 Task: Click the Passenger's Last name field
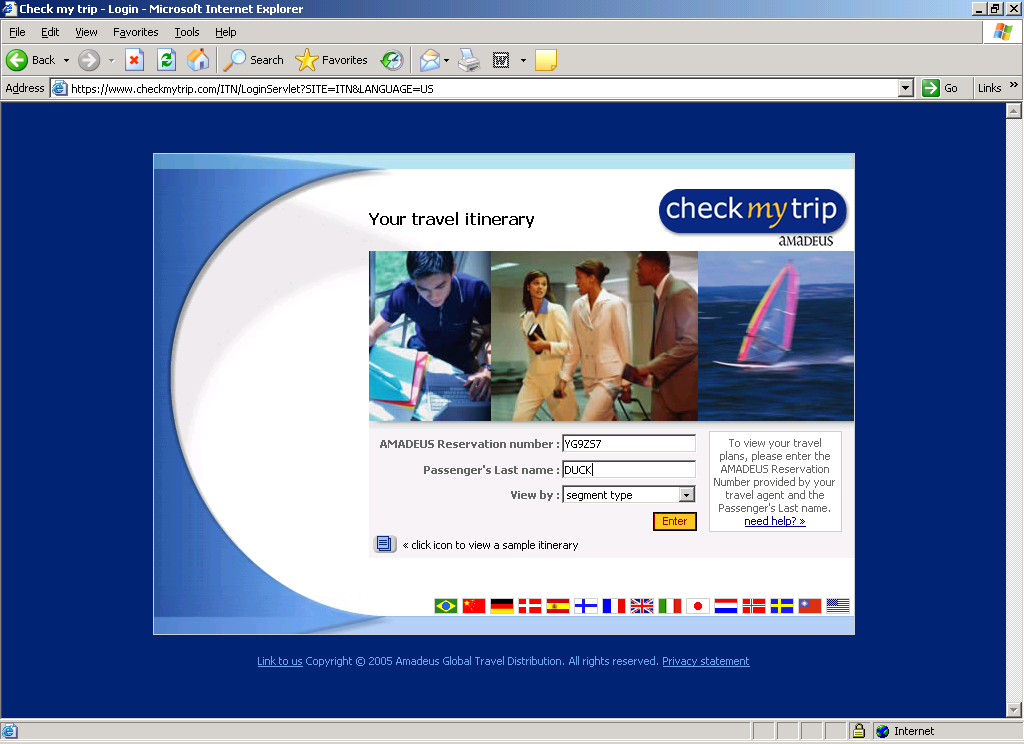629,470
